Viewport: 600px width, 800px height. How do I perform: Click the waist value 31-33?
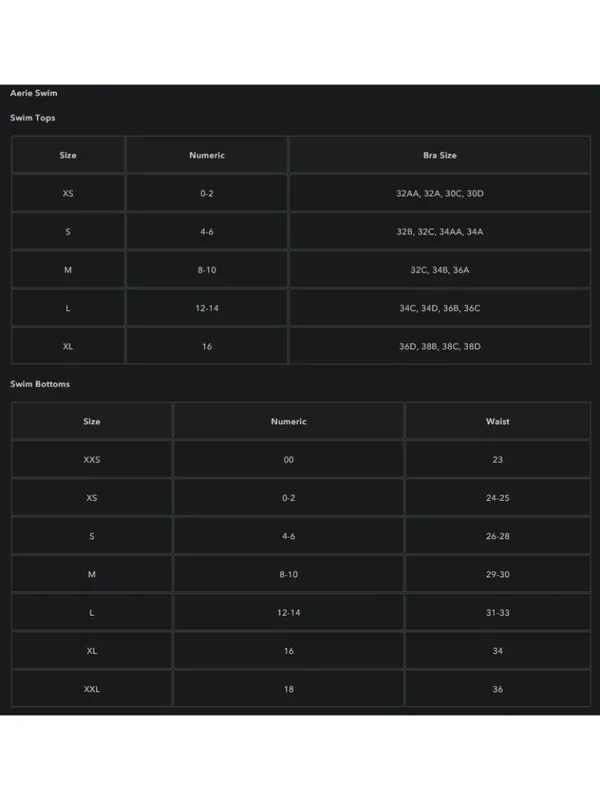(x=497, y=613)
